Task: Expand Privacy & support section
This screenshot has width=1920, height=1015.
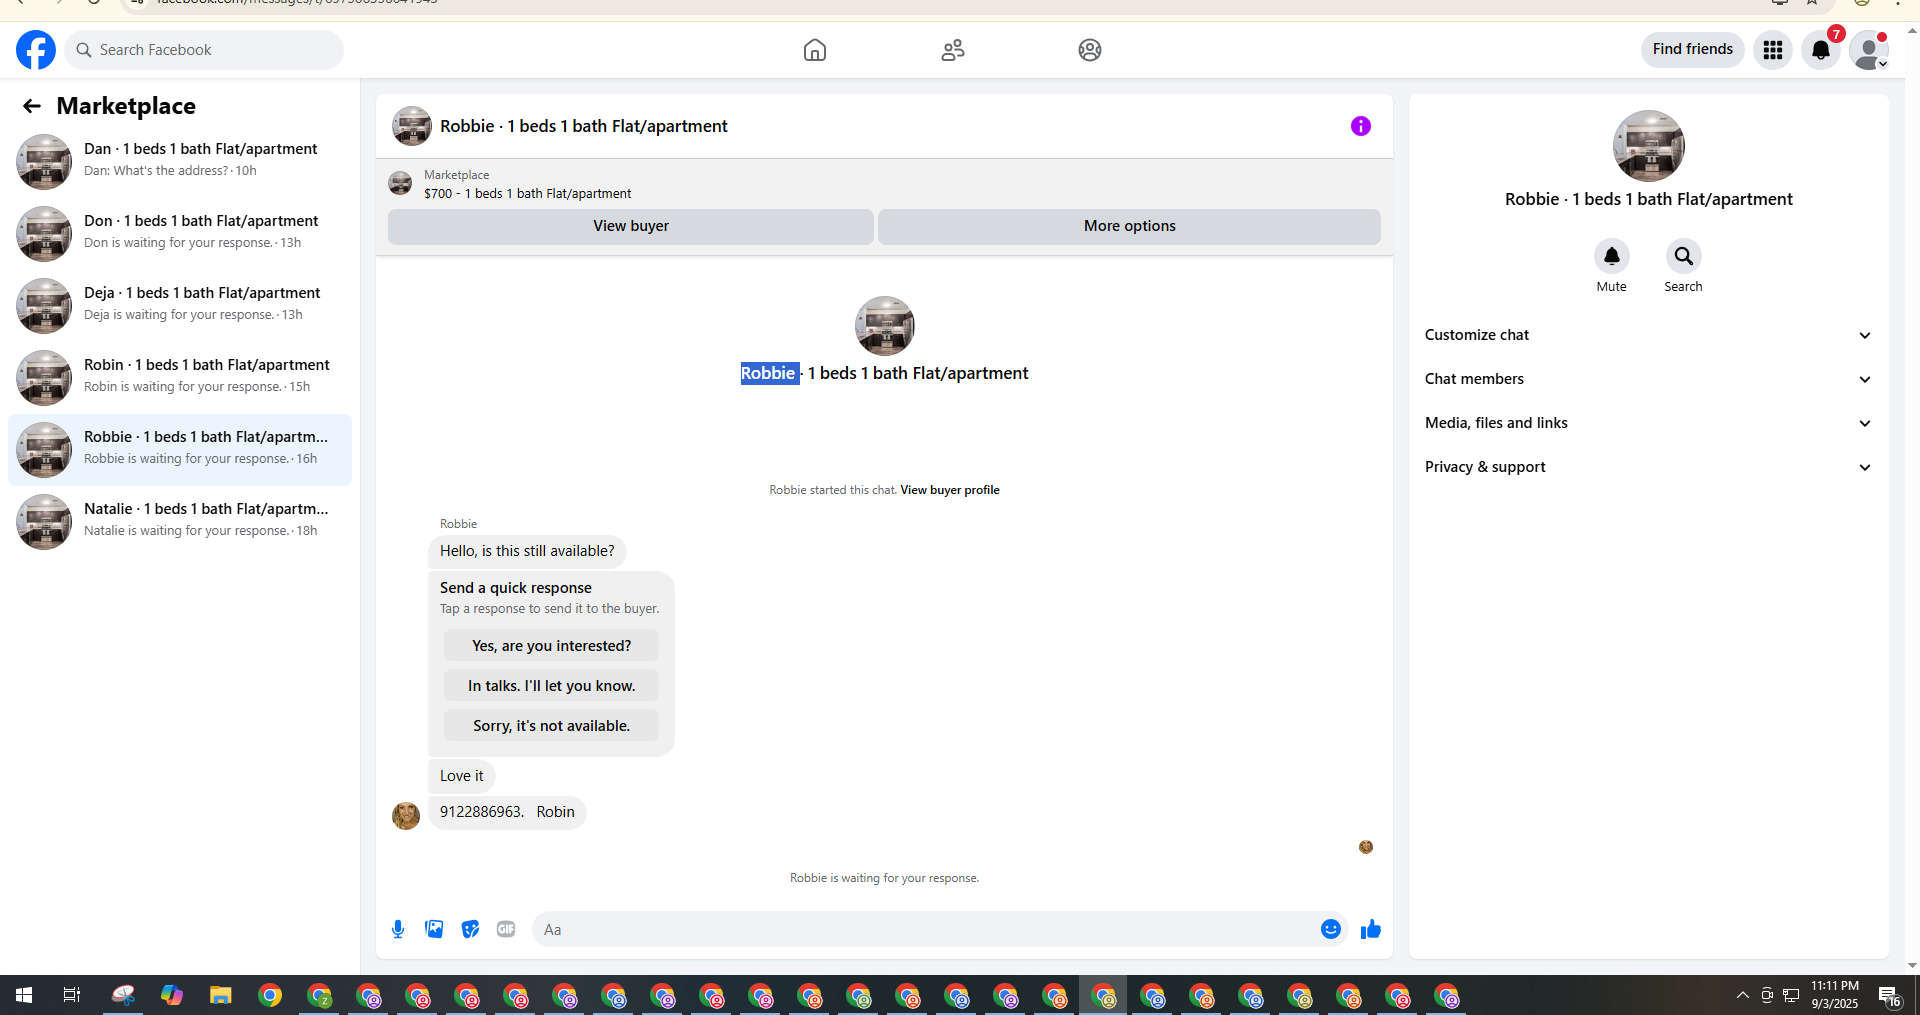Action: click(1649, 467)
